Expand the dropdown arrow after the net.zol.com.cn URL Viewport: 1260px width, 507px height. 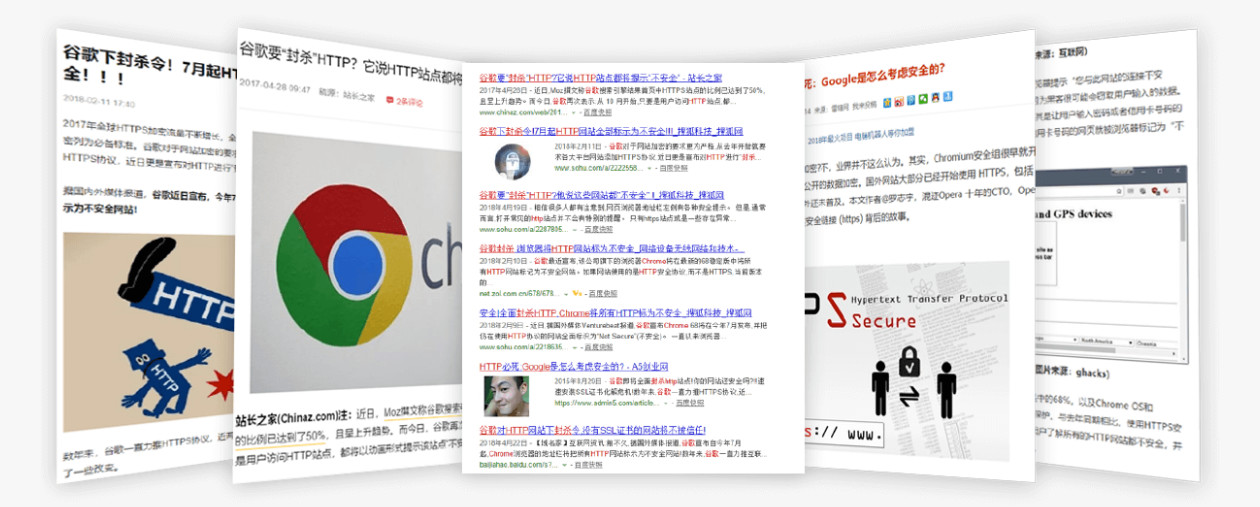click(x=566, y=294)
